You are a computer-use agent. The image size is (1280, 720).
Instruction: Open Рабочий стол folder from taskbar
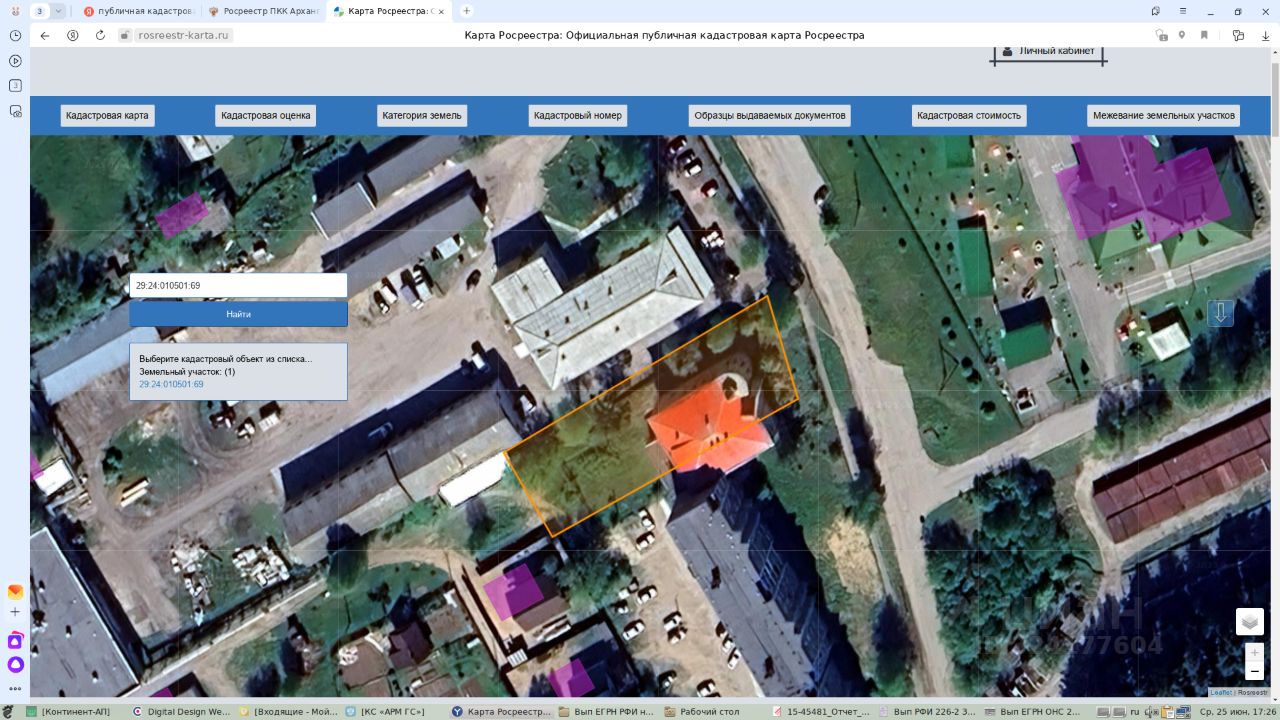click(700, 712)
